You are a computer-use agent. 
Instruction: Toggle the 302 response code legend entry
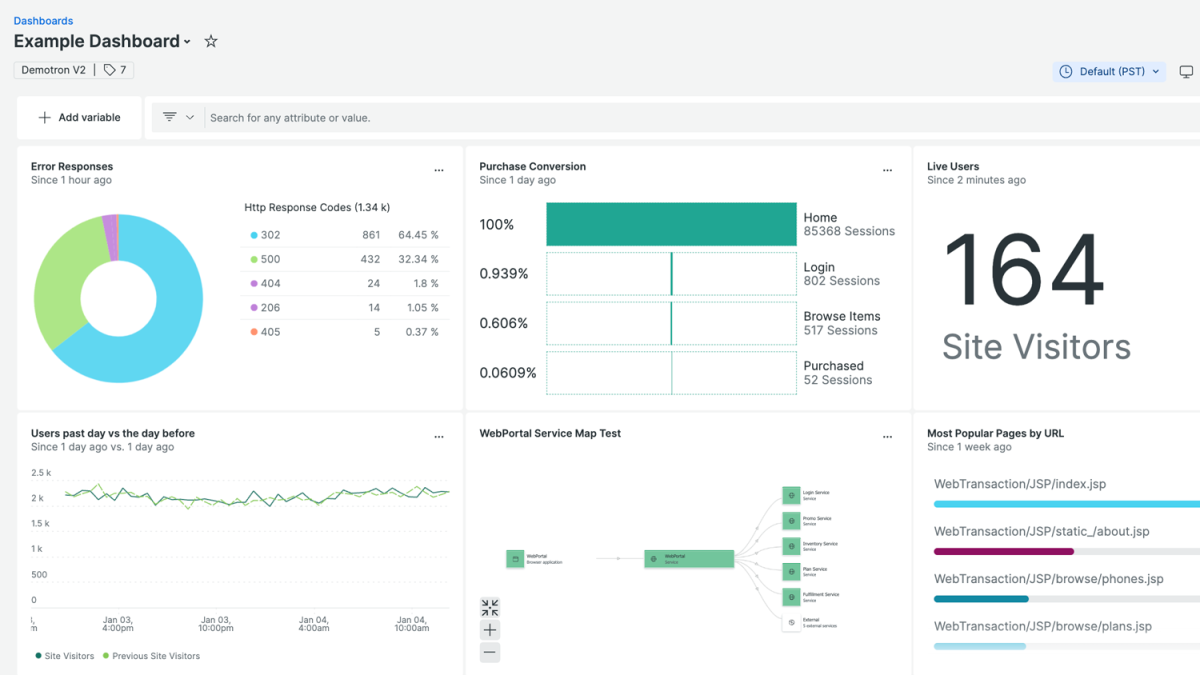pos(270,235)
